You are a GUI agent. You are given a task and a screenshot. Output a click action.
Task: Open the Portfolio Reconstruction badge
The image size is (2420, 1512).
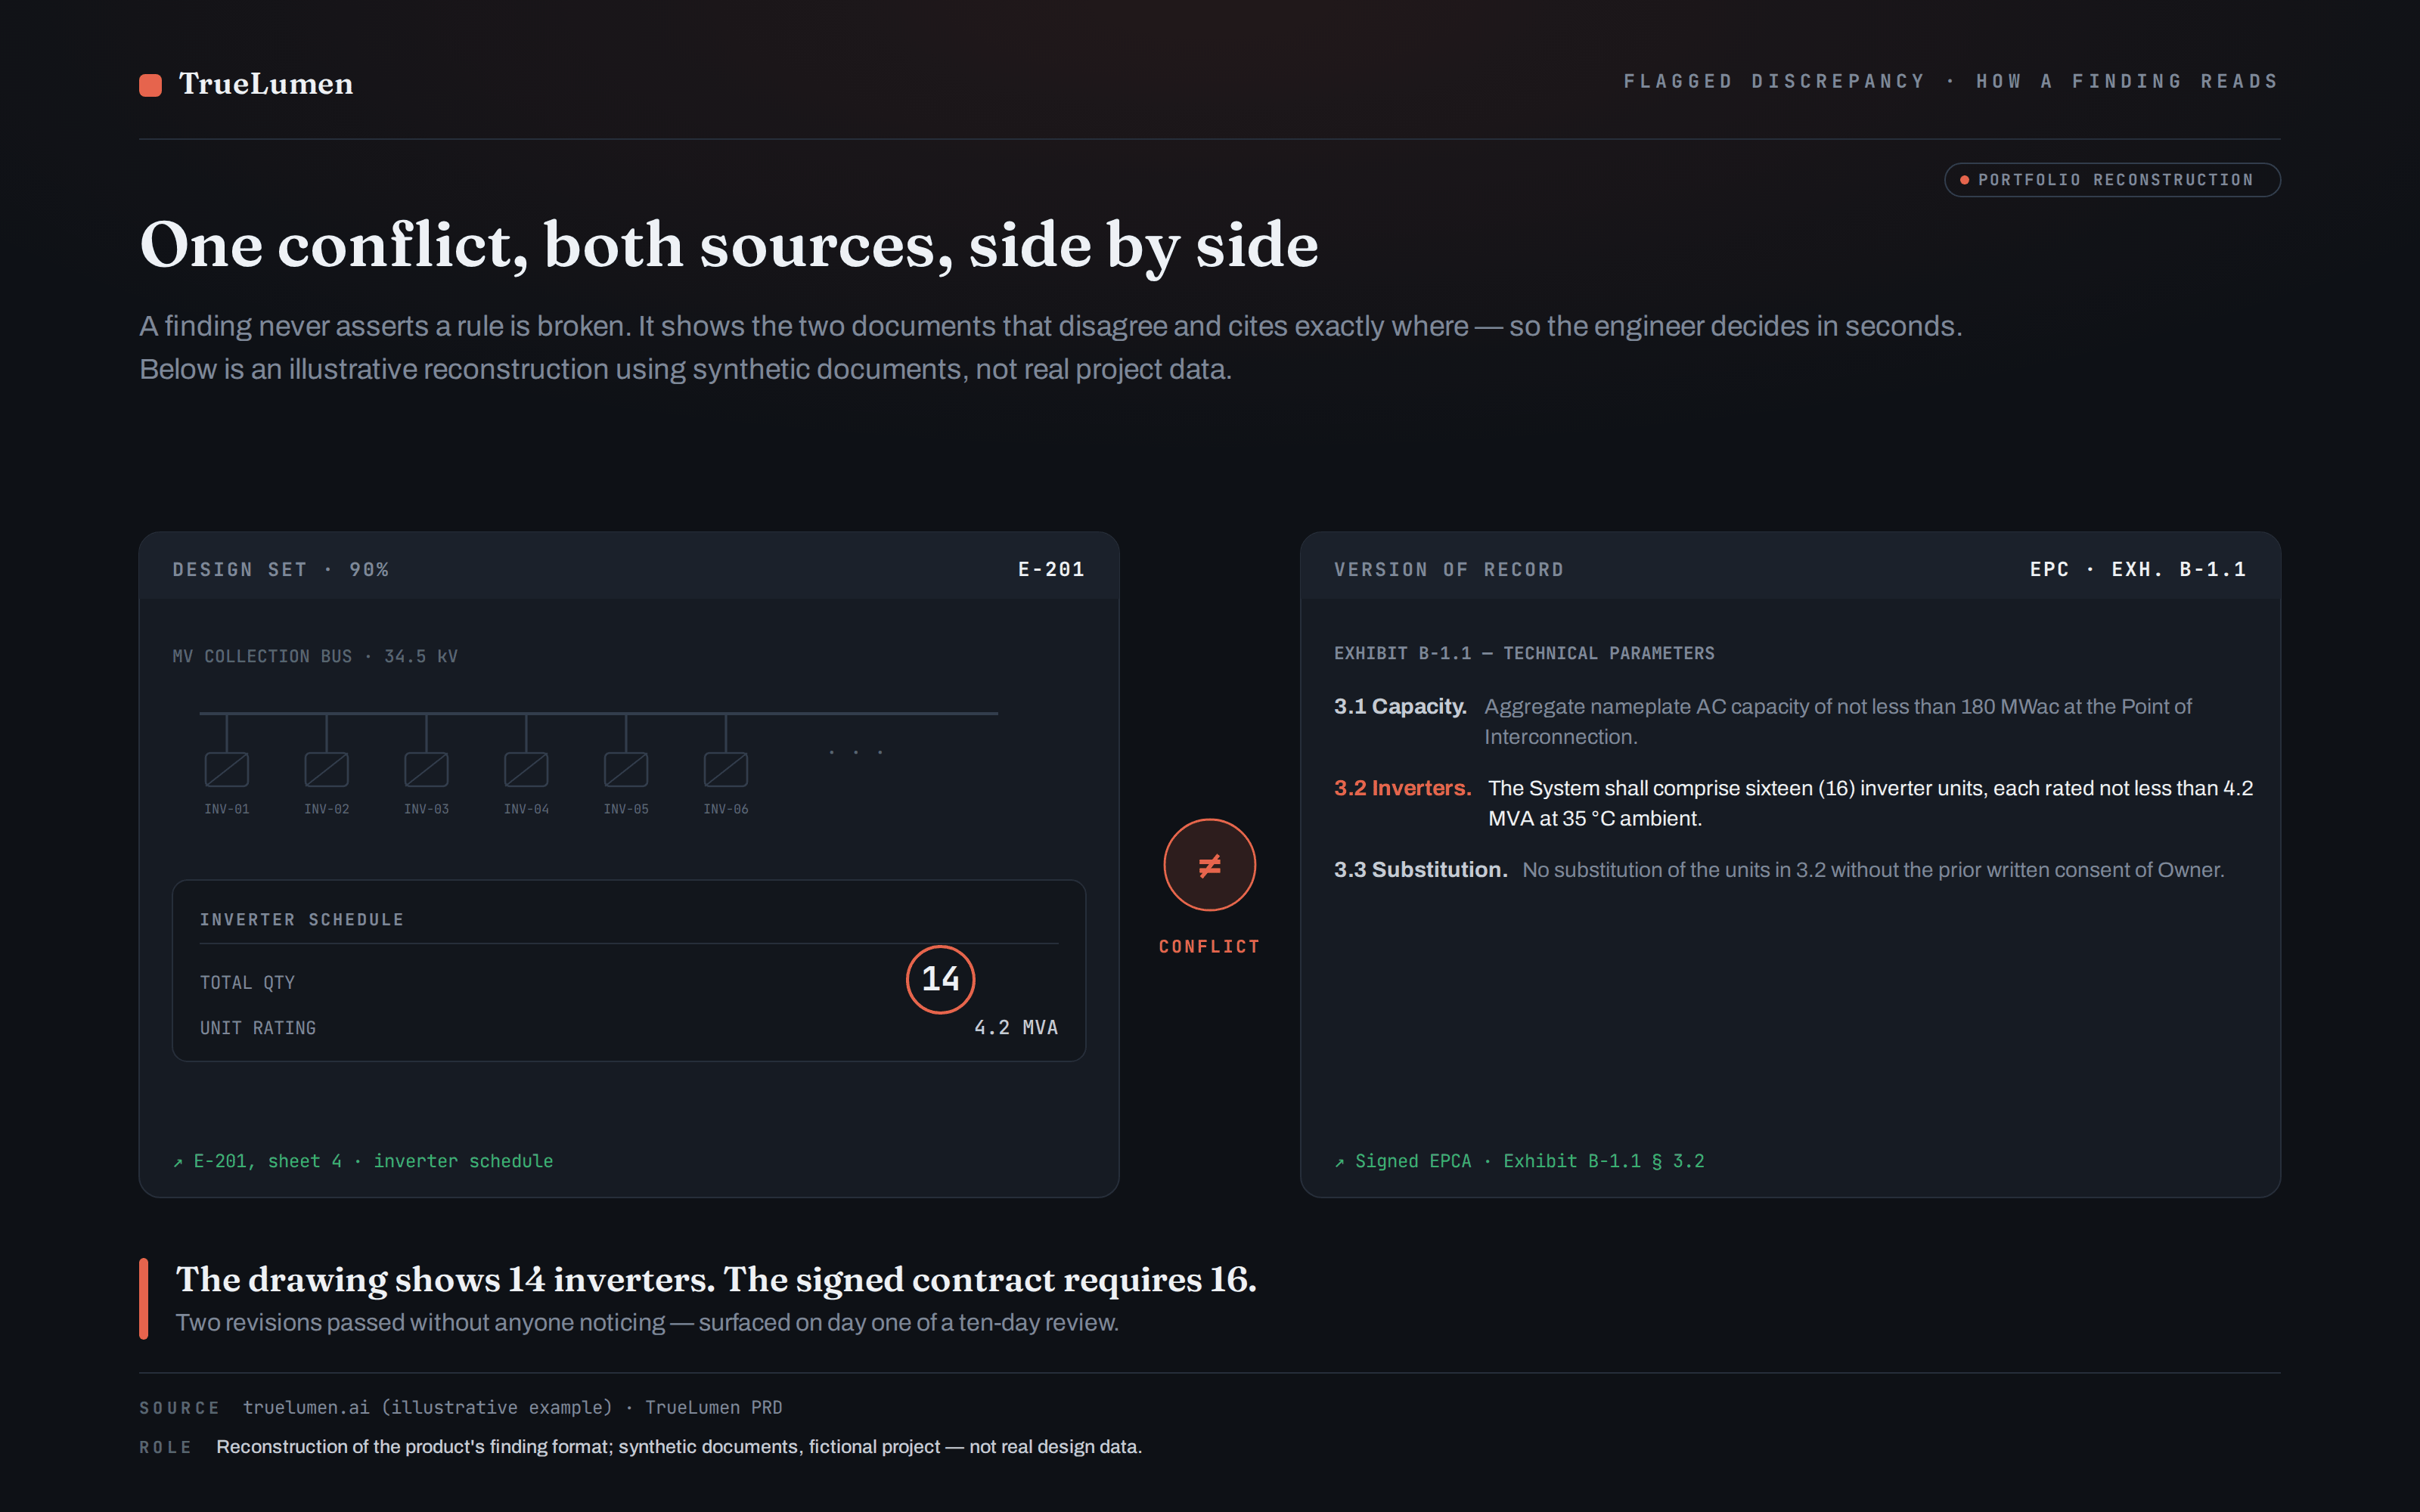point(2112,180)
